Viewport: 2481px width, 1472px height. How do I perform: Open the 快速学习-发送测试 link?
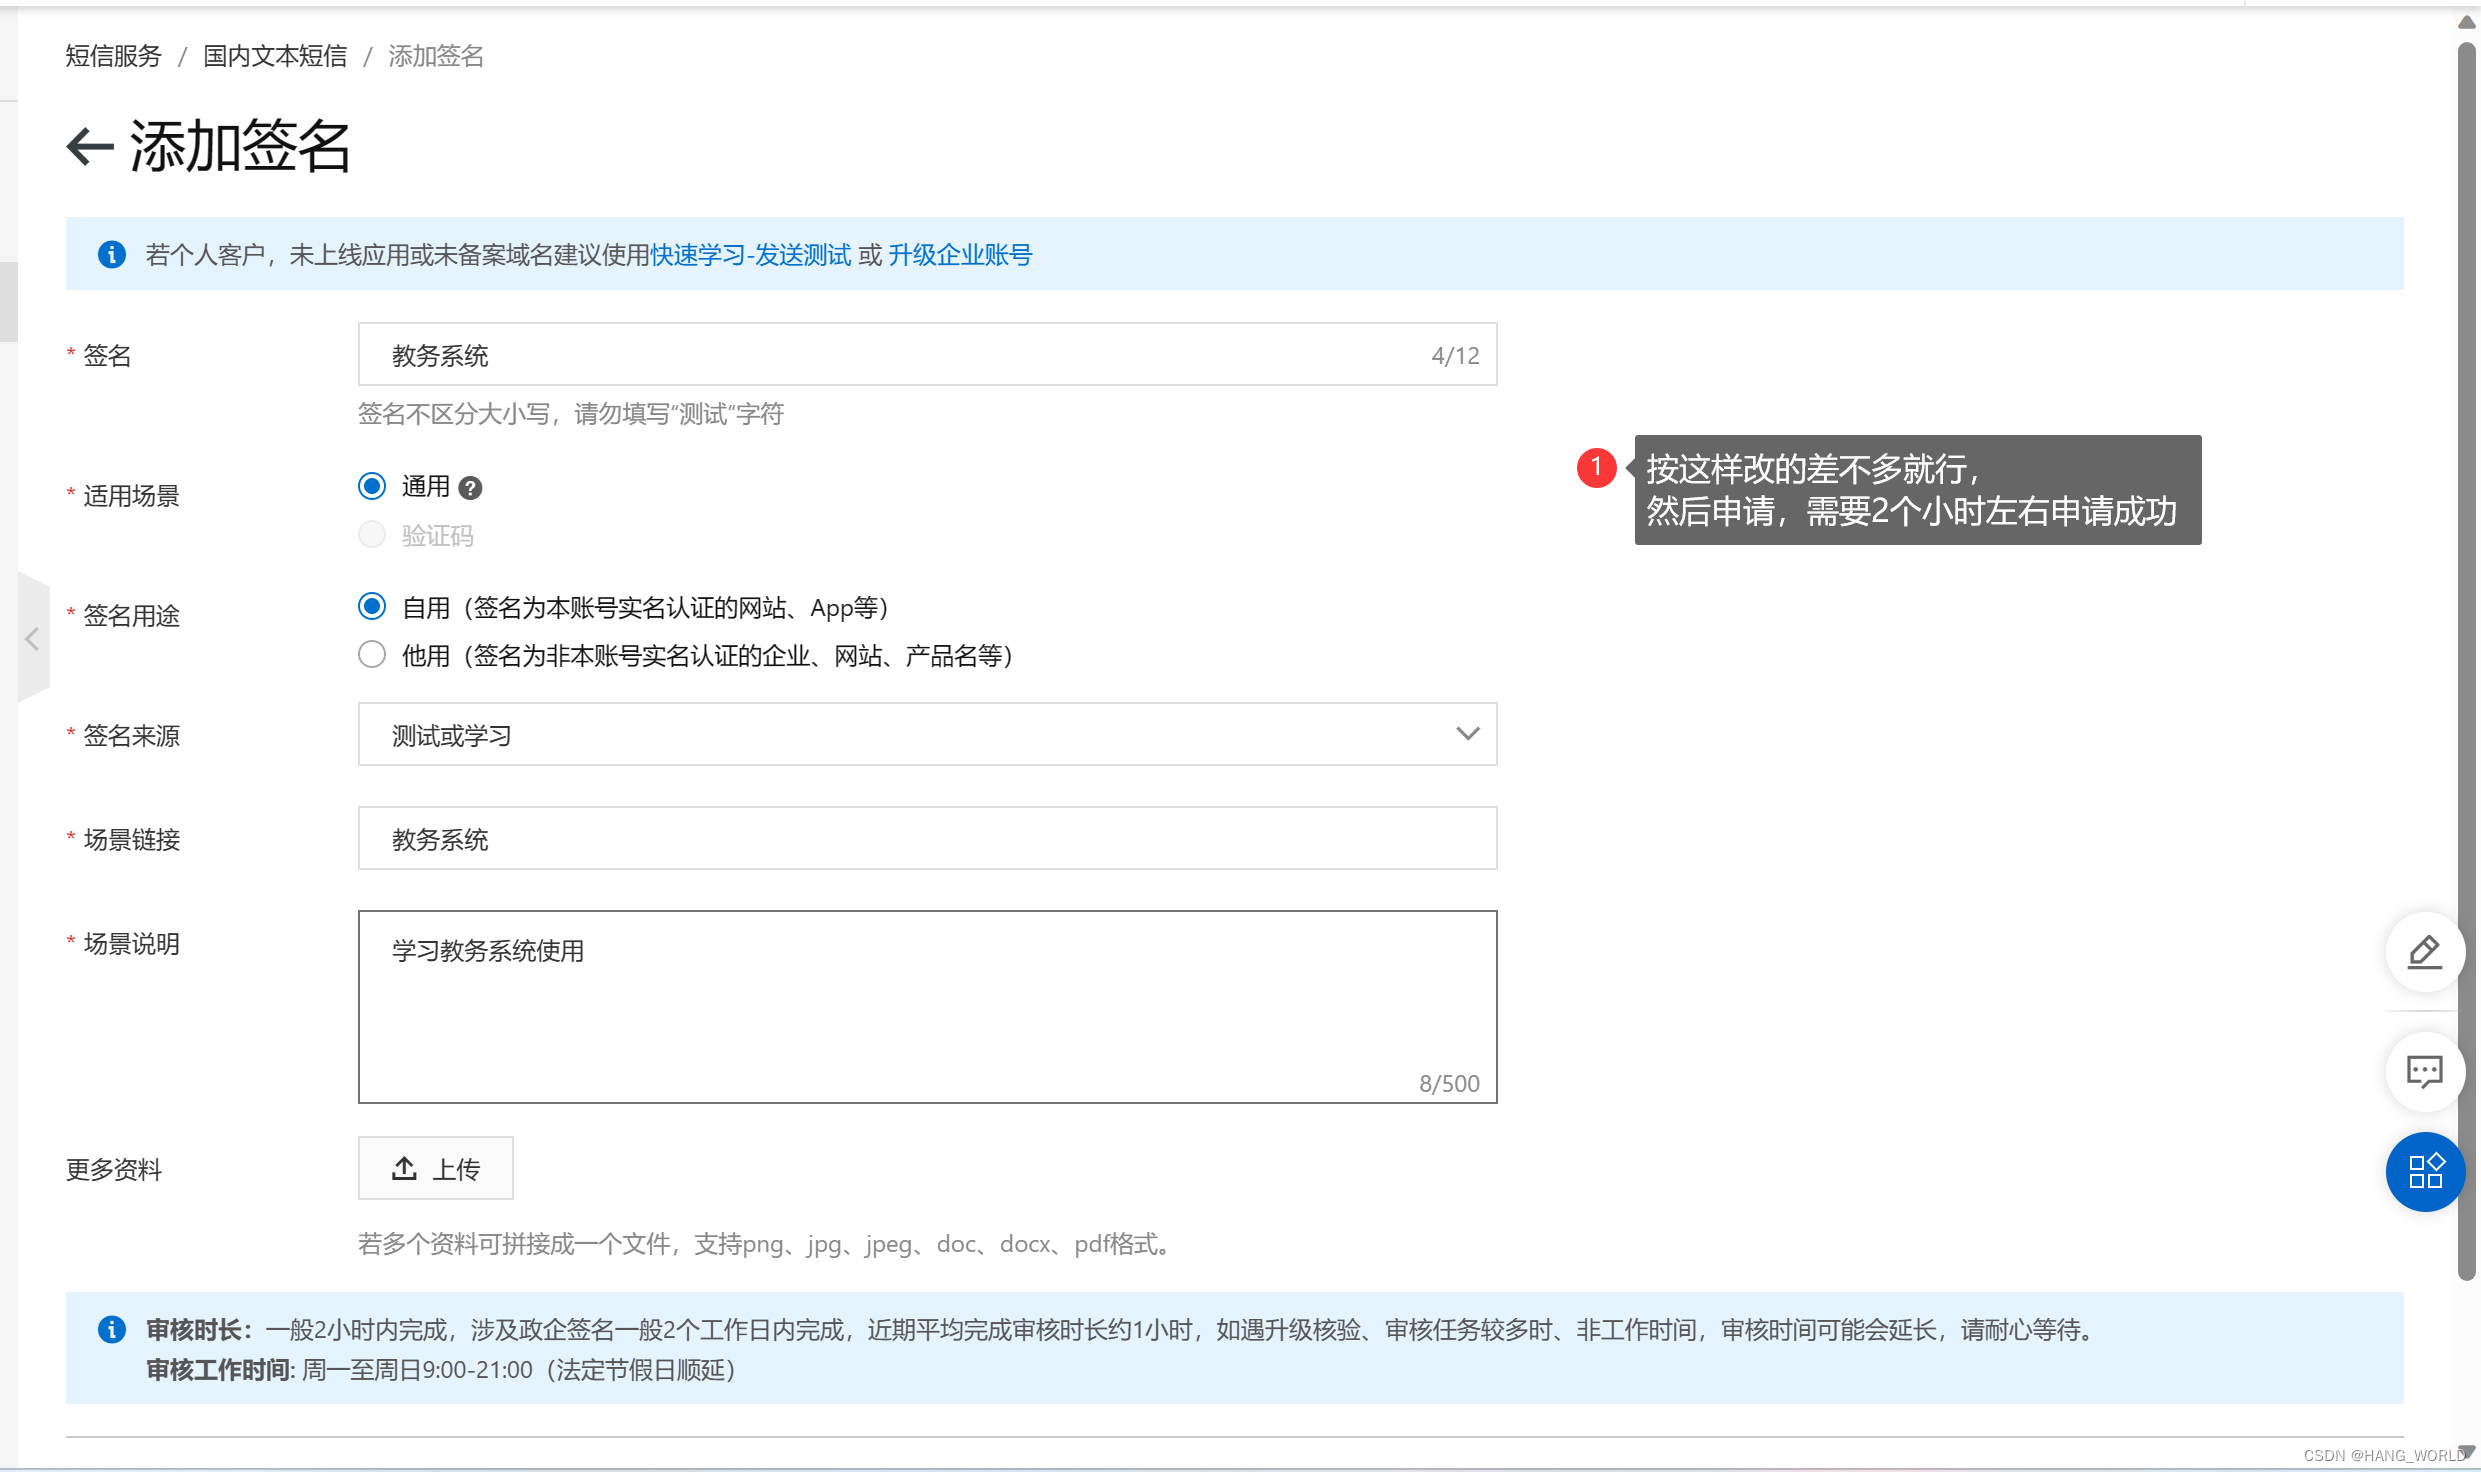(750, 255)
